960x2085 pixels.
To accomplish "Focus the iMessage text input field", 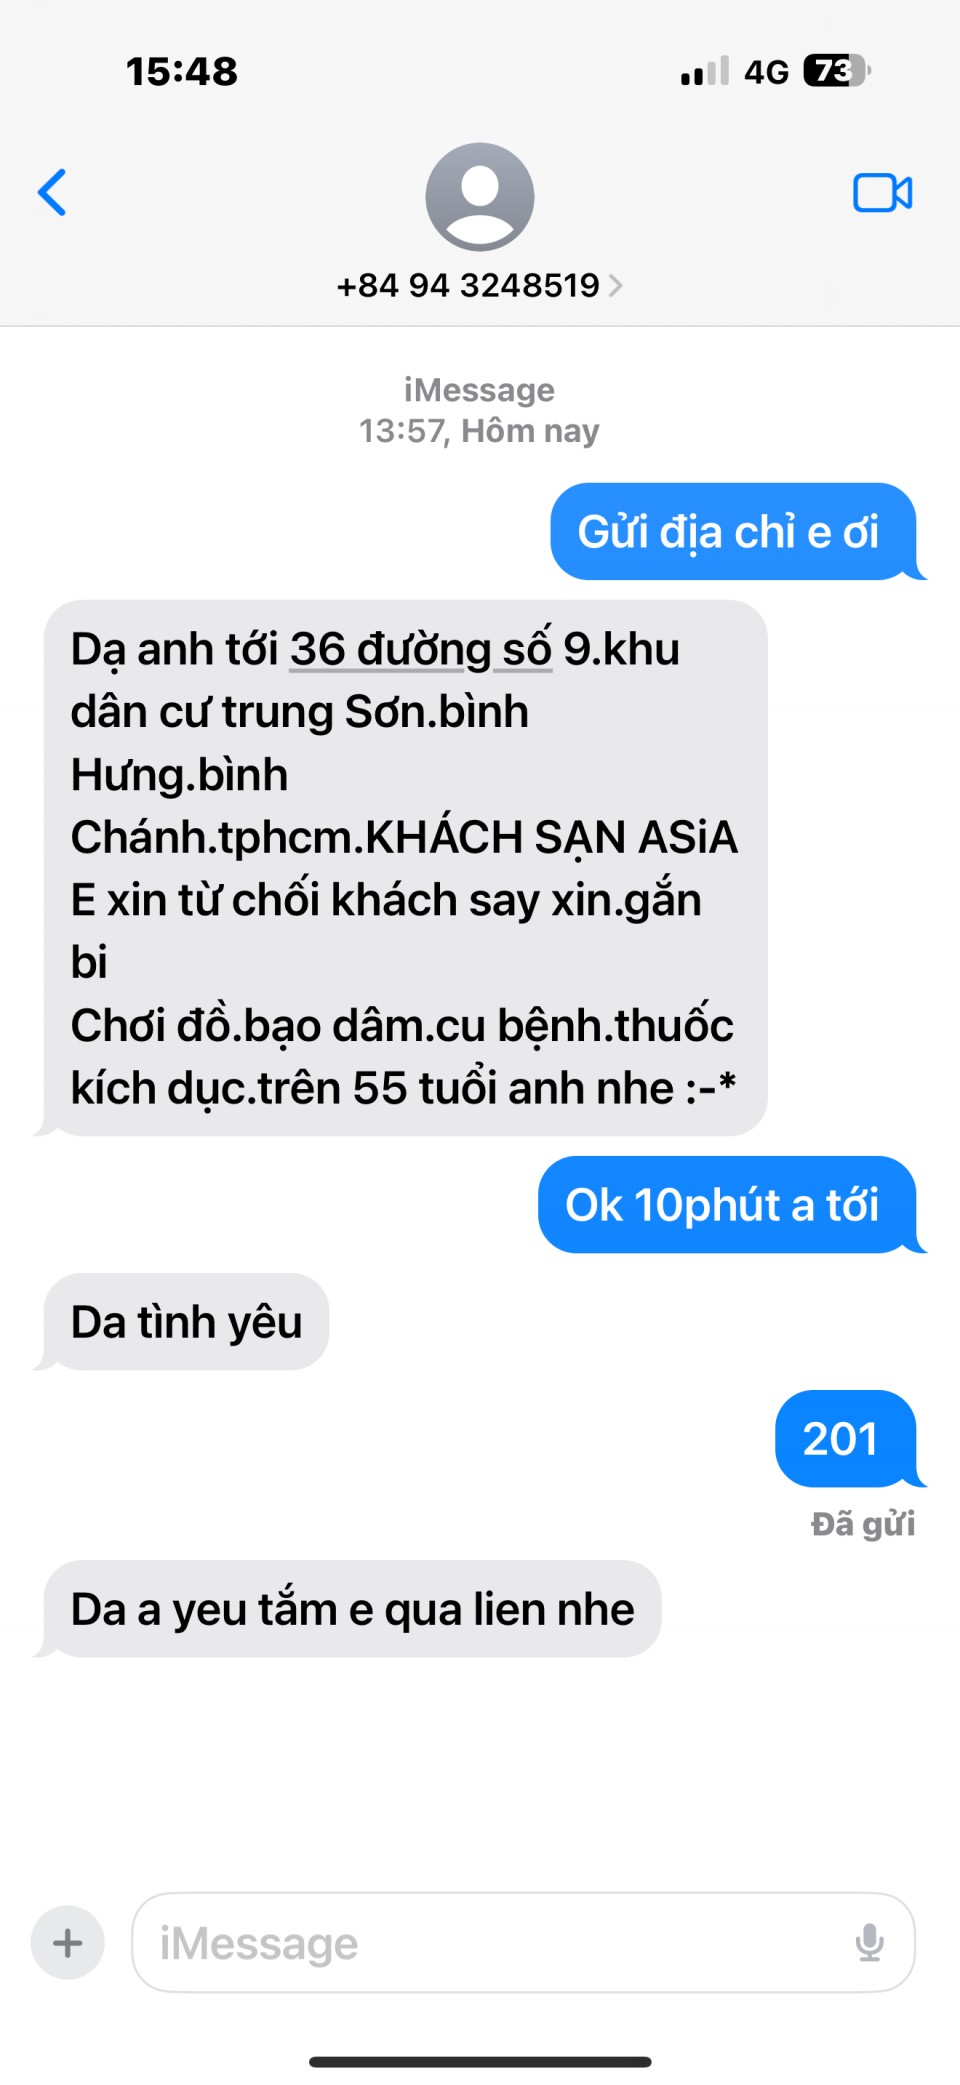I will point(523,1942).
